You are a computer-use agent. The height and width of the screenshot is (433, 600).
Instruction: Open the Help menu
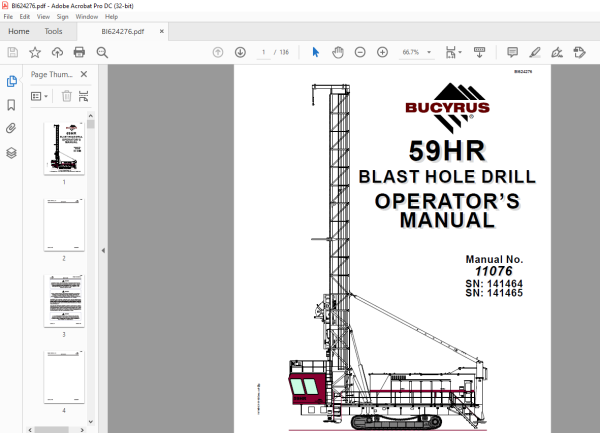111,17
